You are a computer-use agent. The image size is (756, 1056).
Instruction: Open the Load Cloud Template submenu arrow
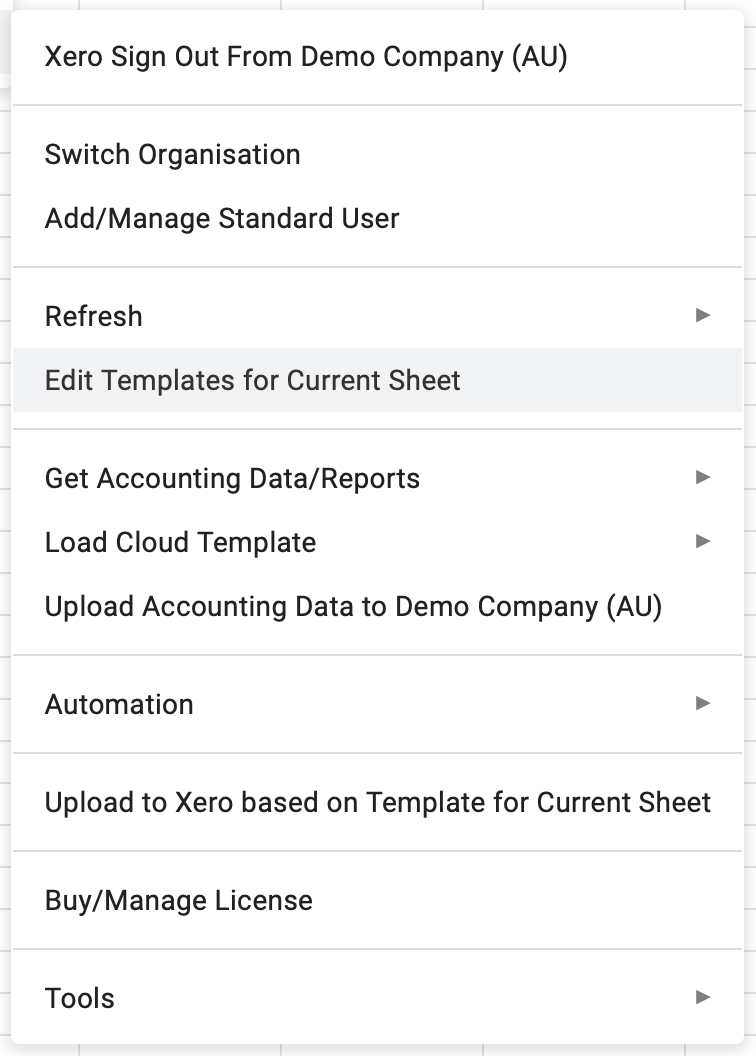point(703,541)
